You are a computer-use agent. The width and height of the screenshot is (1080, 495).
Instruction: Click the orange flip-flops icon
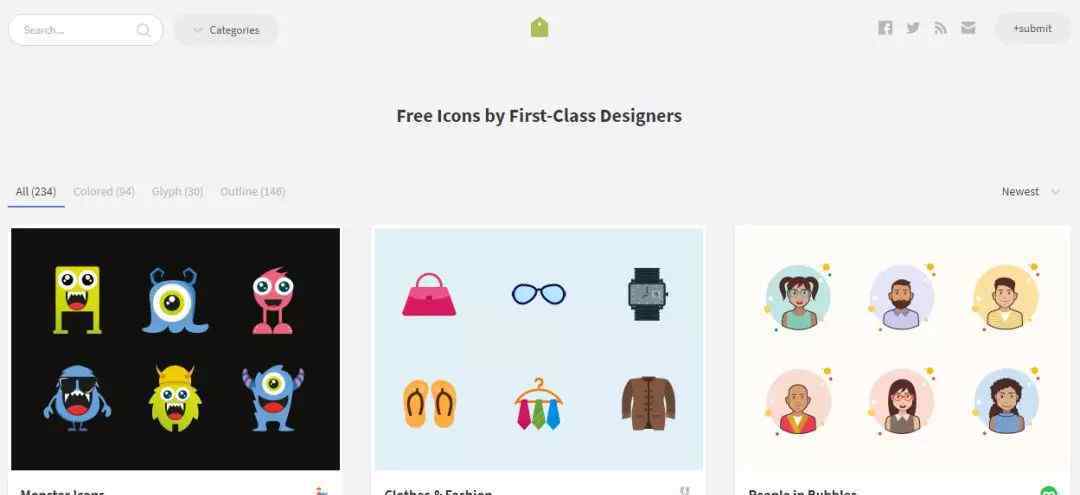(x=429, y=404)
